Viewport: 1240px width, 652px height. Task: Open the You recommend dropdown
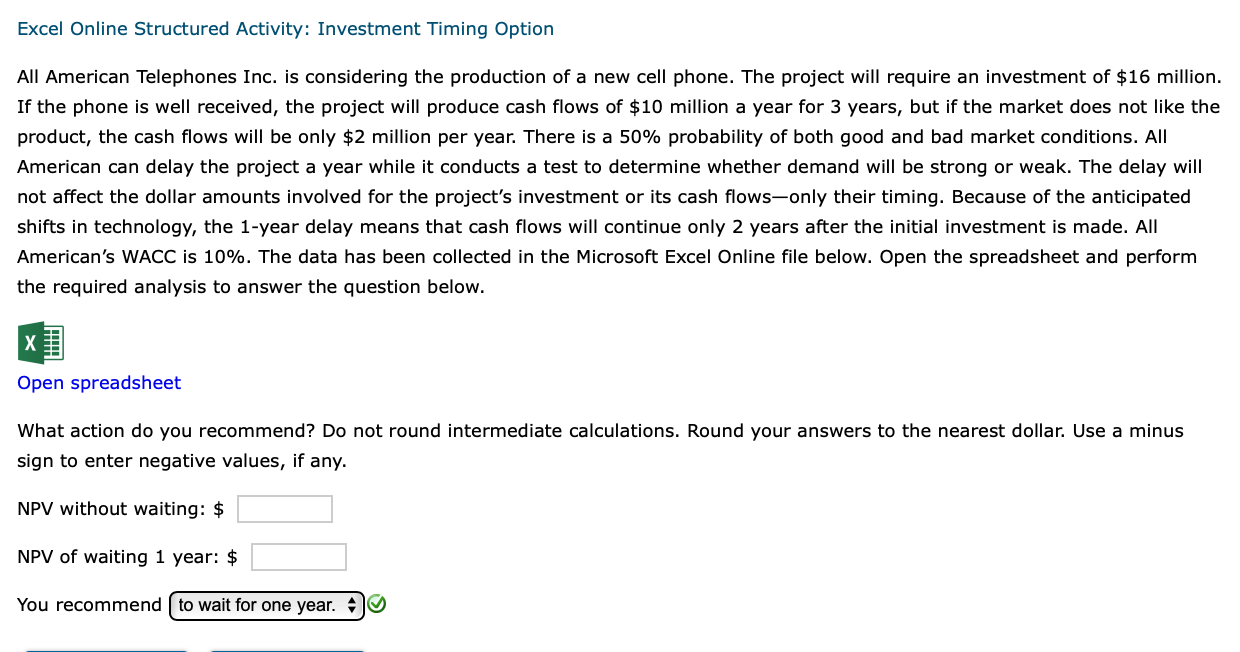[266, 605]
